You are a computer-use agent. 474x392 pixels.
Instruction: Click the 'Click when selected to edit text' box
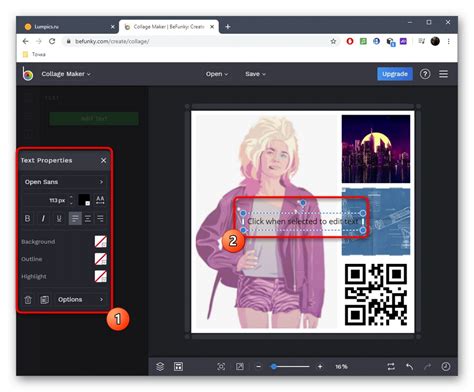tap(303, 221)
